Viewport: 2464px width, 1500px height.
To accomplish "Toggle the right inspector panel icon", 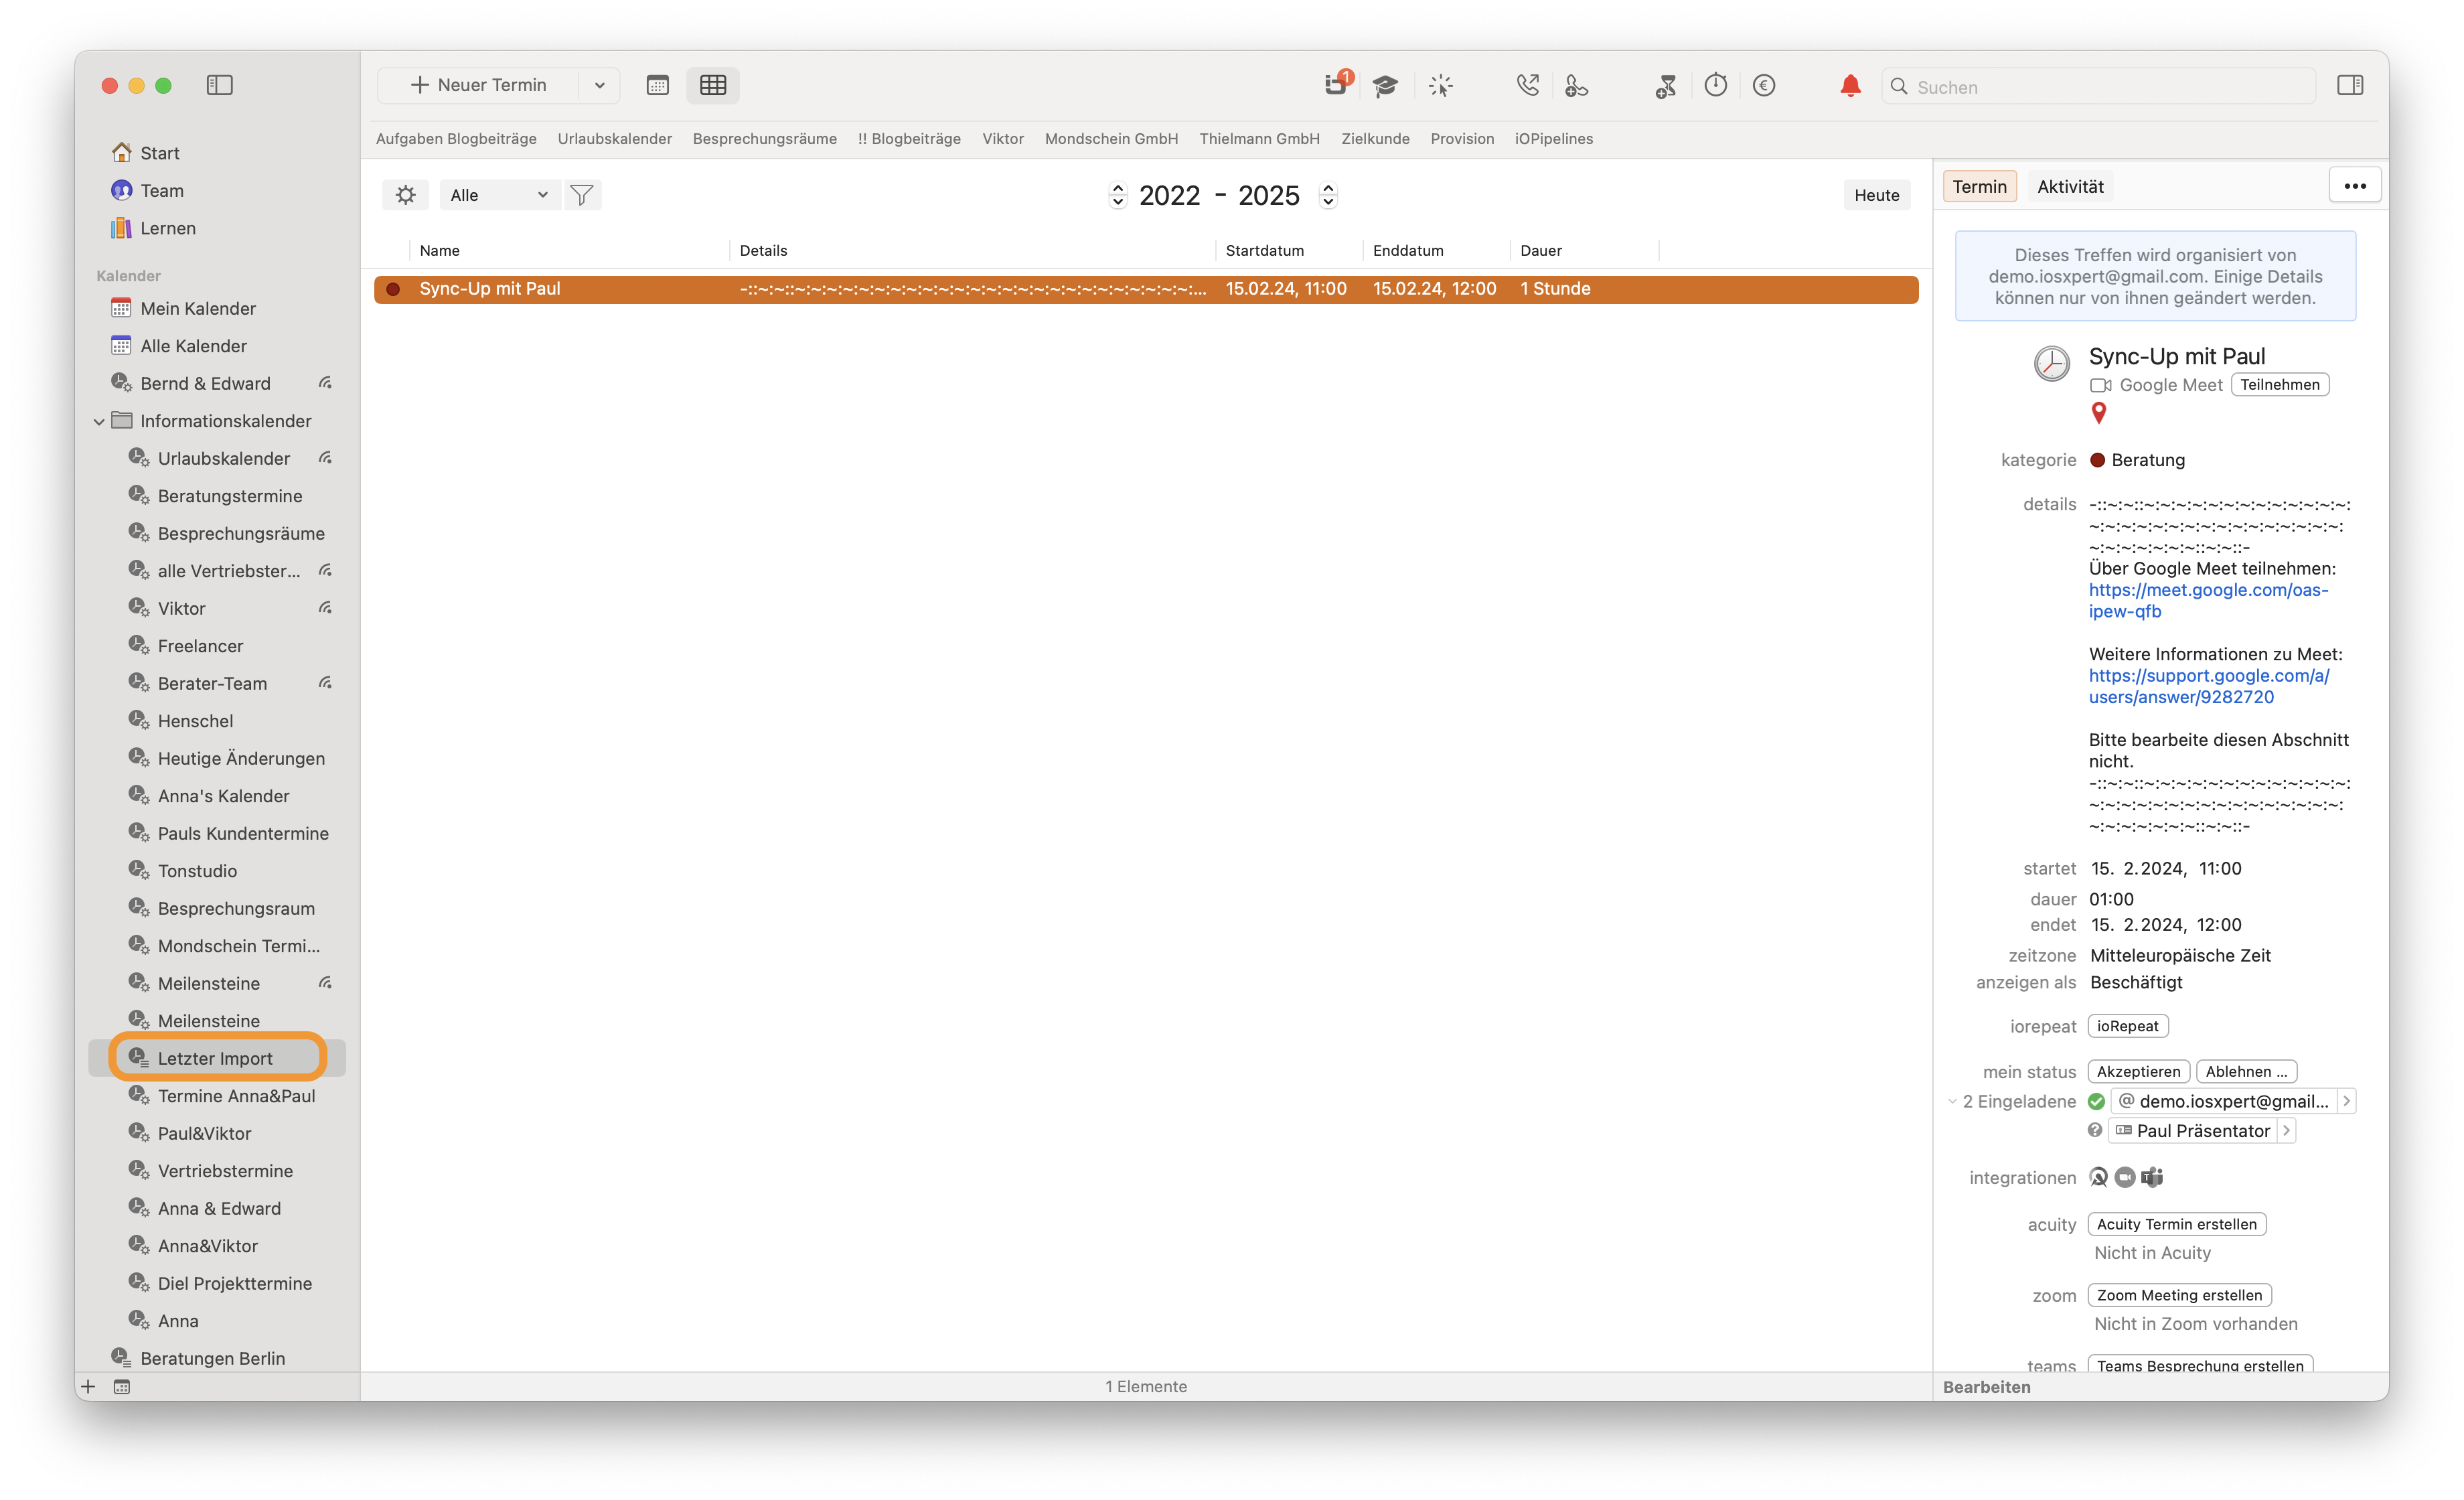I will point(2350,85).
